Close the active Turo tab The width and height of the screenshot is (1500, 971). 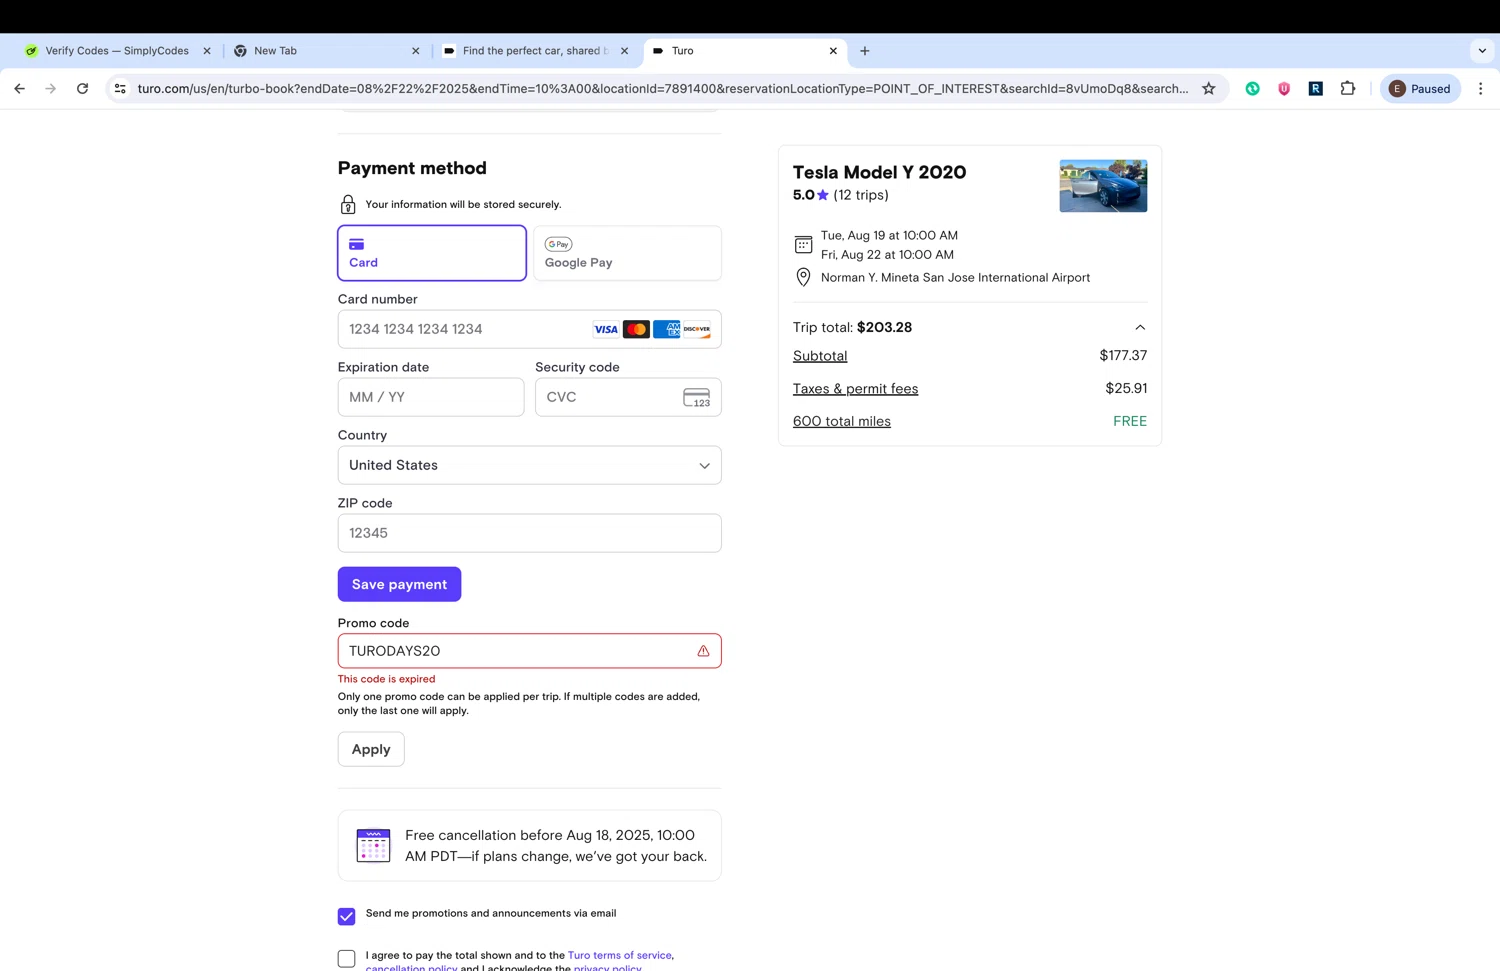[x=833, y=51]
